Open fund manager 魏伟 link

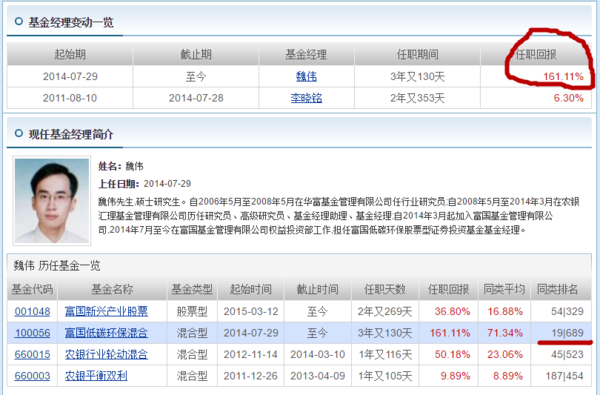306,77
